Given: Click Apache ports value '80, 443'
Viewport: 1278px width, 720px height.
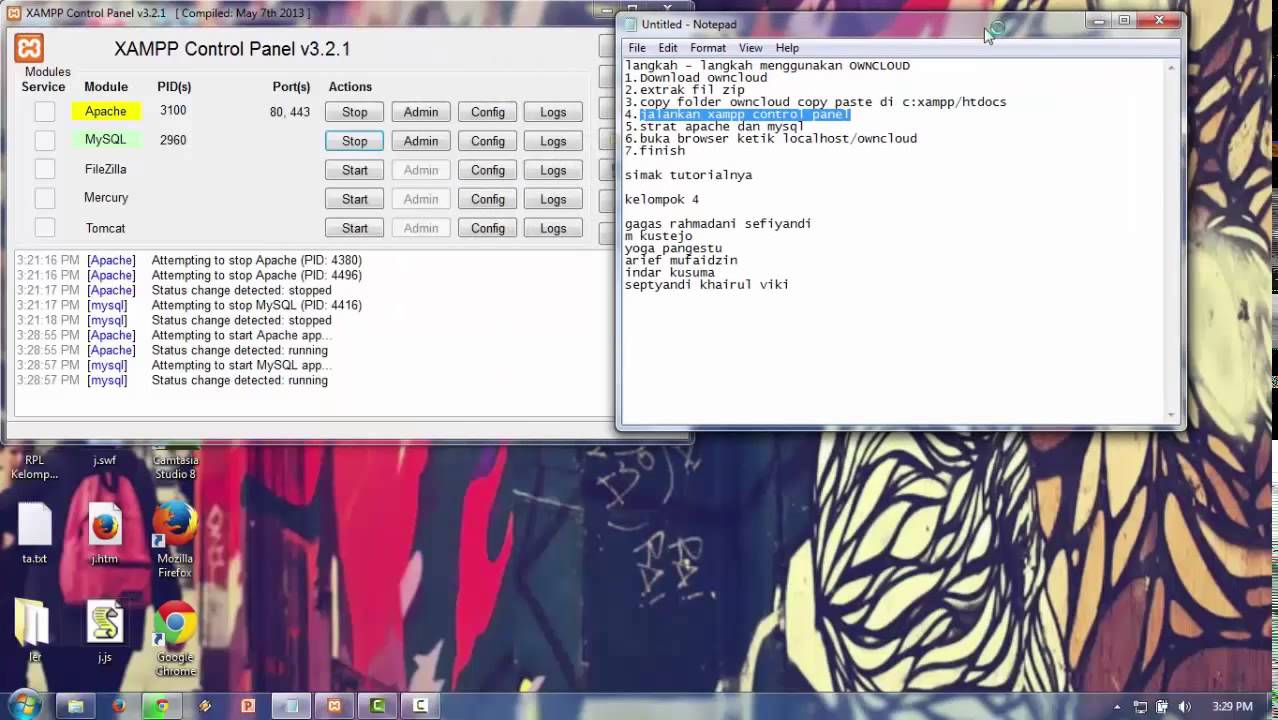Looking at the screenshot, I should [290, 112].
